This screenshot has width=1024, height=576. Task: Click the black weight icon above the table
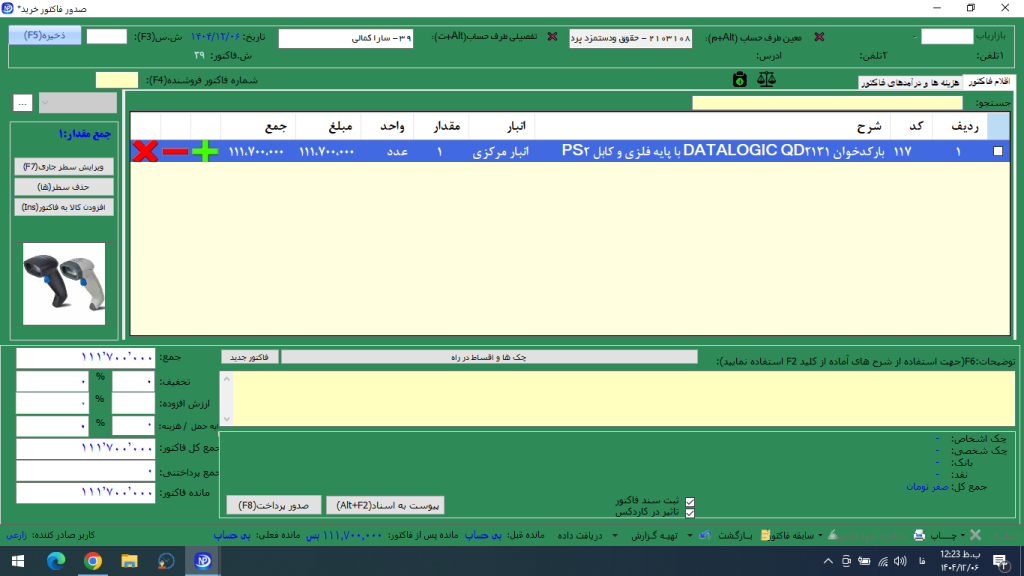(x=739, y=79)
